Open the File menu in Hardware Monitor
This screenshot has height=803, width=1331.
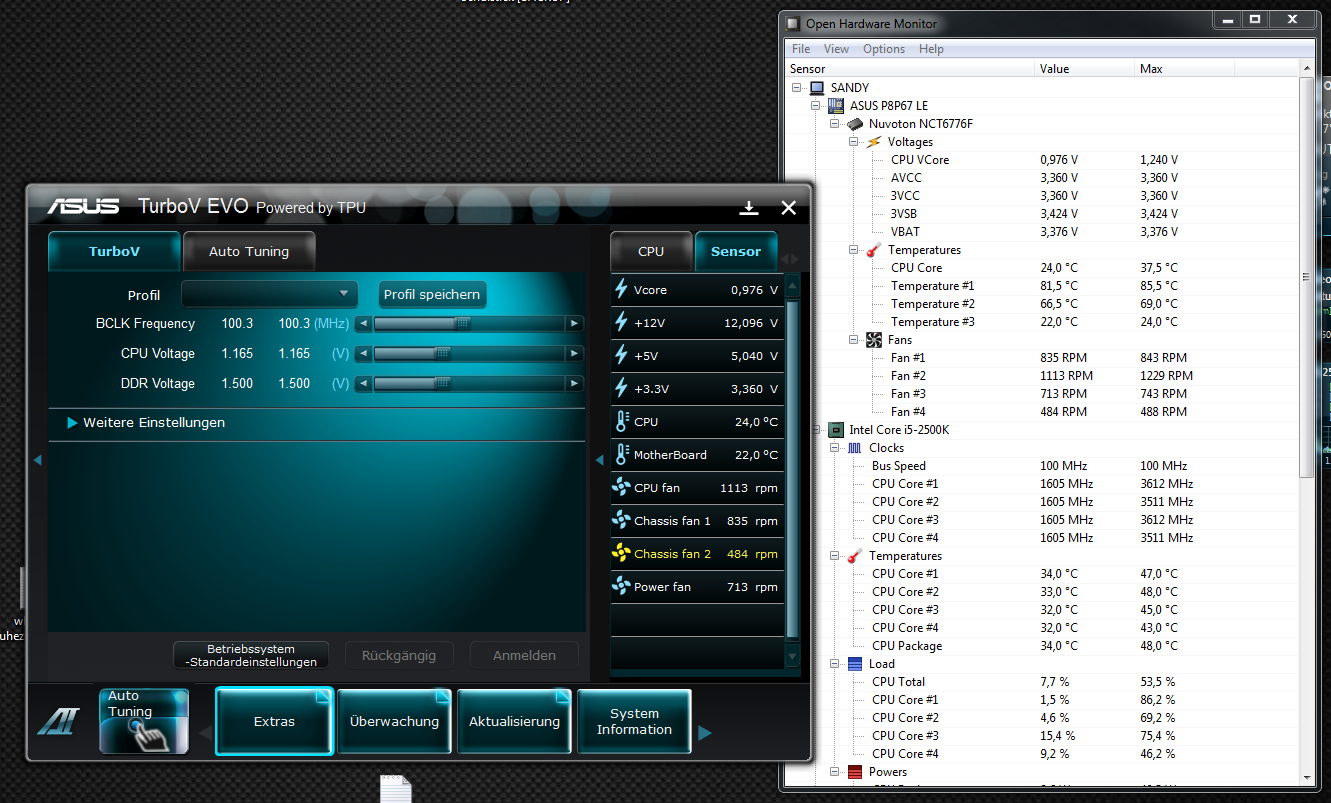click(x=801, y=49)
